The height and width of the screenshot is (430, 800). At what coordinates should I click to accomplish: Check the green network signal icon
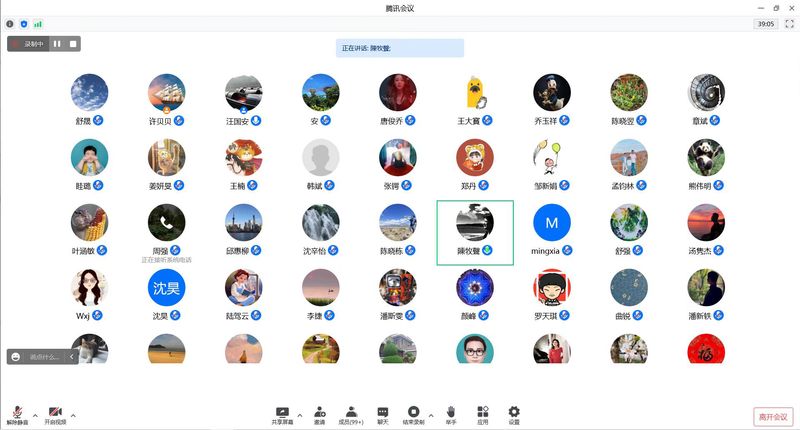38,23
